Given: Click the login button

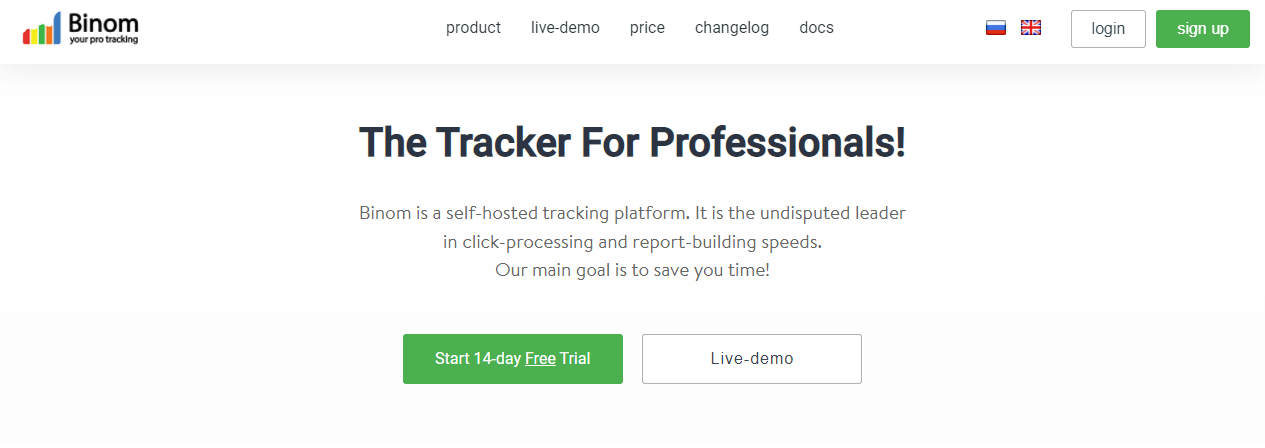Looking at the screenshot, I should (x=1108, y=29).
